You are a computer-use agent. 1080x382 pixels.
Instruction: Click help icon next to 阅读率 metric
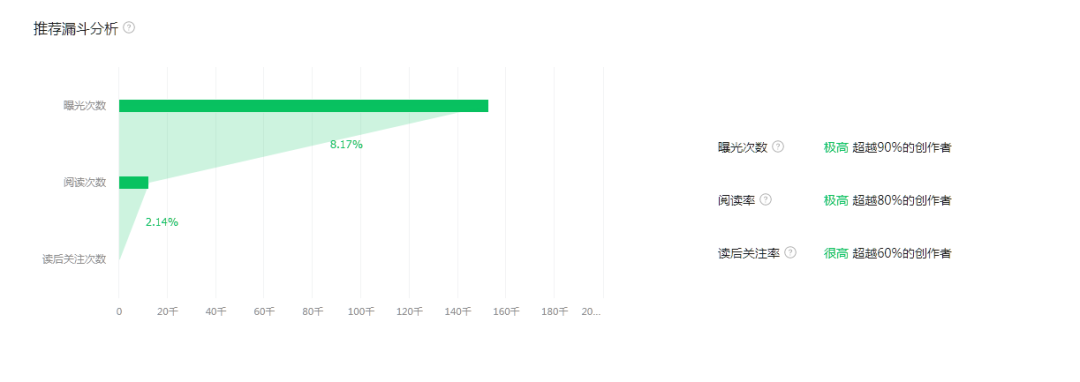click(x=765, y=200)
